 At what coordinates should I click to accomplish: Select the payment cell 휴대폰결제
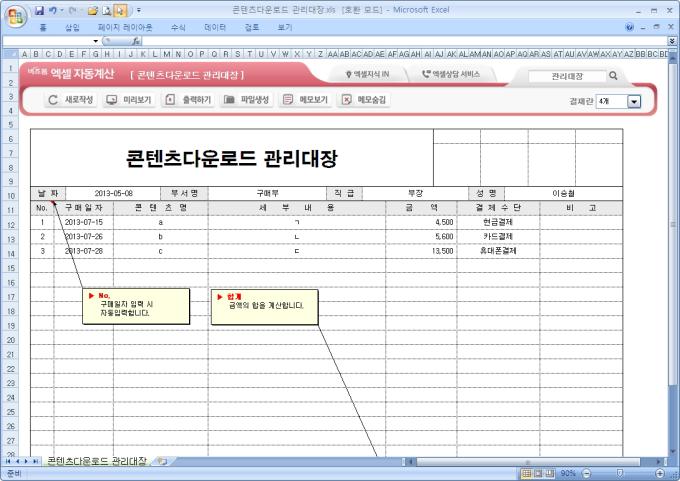click(498, 251)
